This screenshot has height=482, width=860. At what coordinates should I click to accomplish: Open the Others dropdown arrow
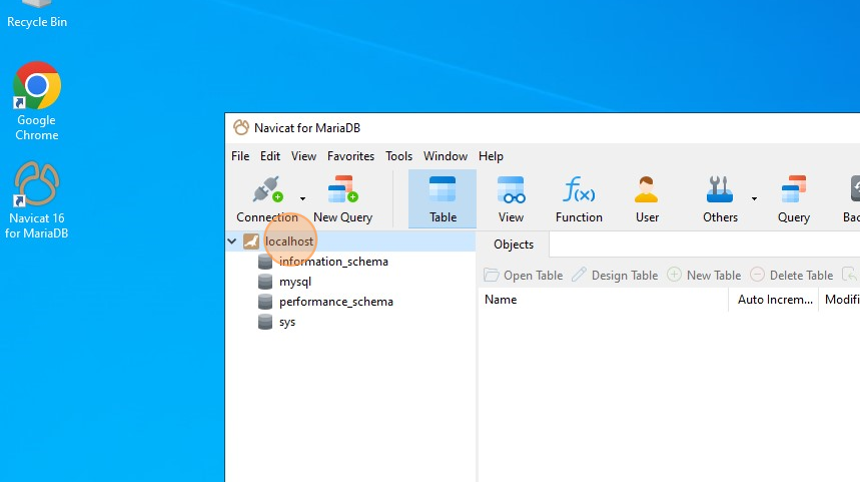pyautogui.click(x=754, y=199)
